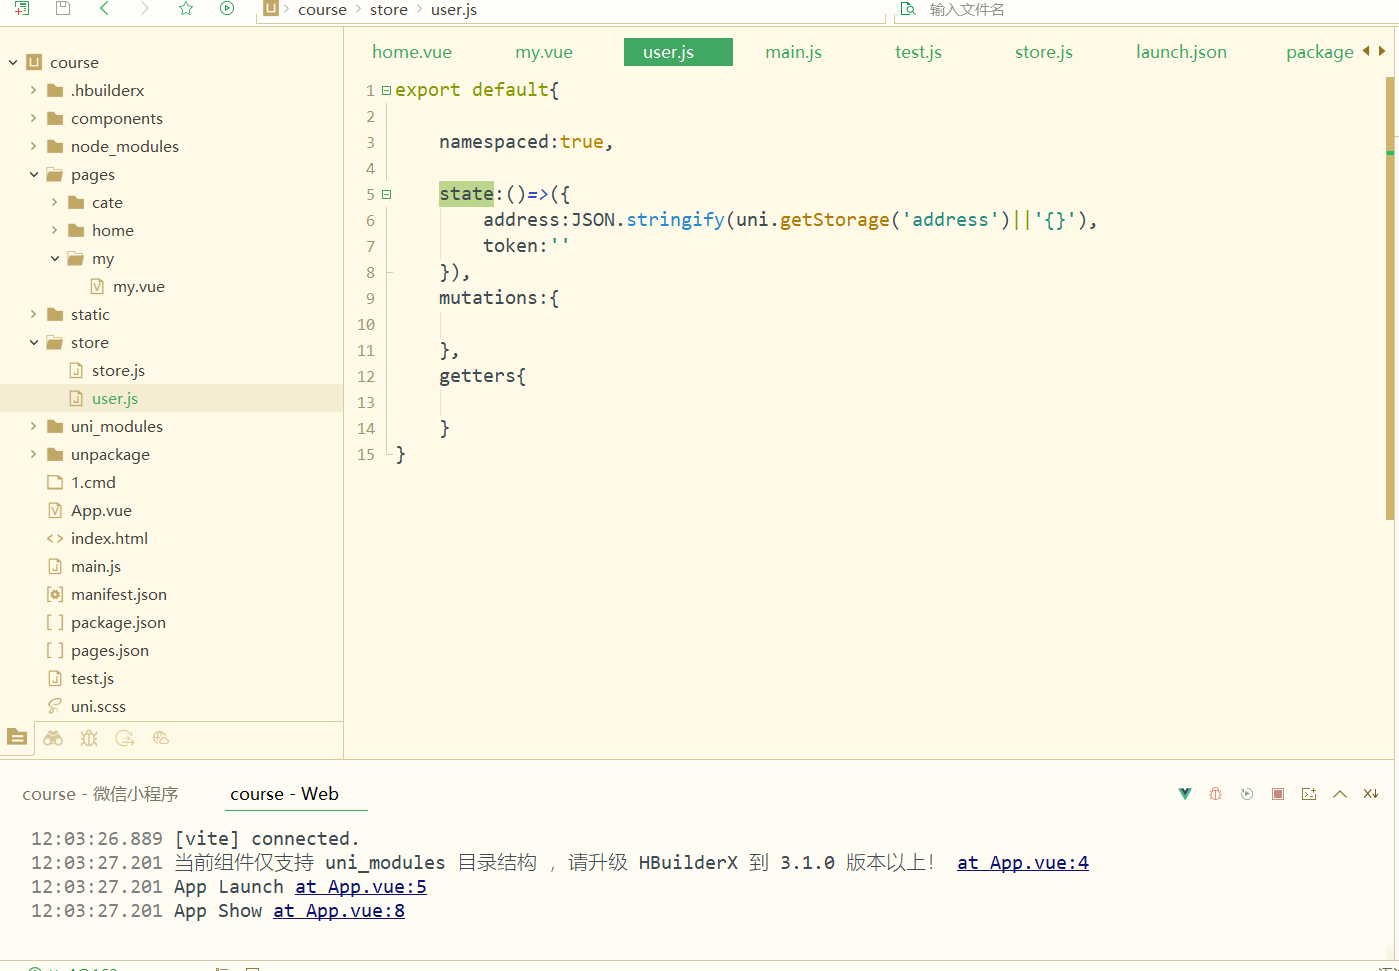Open manifest.json in the file tree
This screenshot has width=1399, height=971.
click(x=118, y=594)
